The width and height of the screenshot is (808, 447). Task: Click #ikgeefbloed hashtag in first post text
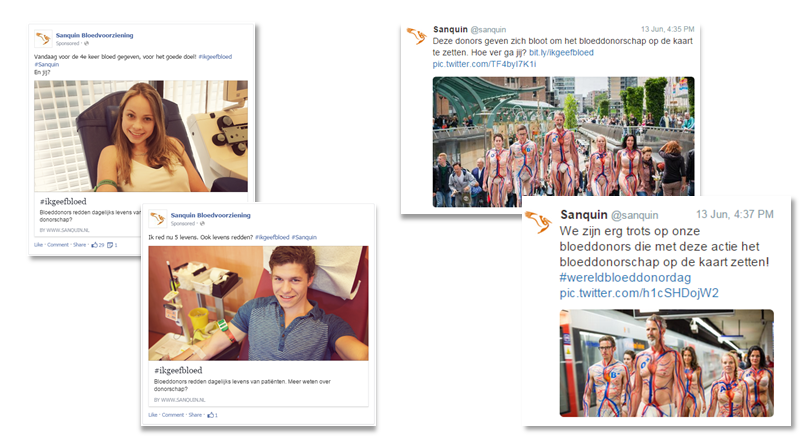pyautogui.click(x=215, y=57)
